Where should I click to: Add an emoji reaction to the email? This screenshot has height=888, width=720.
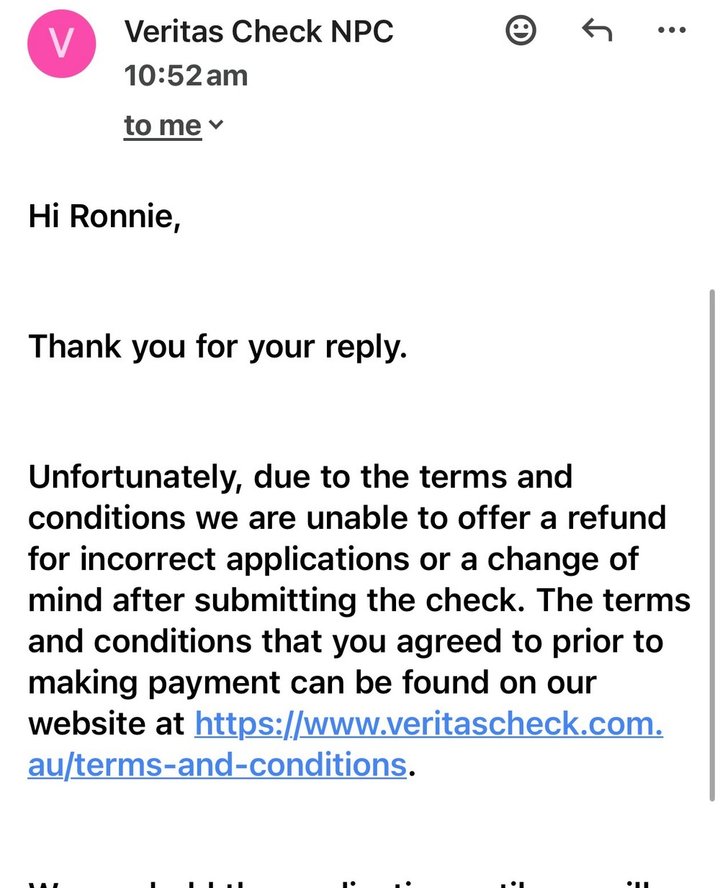(x=520, y=31)
